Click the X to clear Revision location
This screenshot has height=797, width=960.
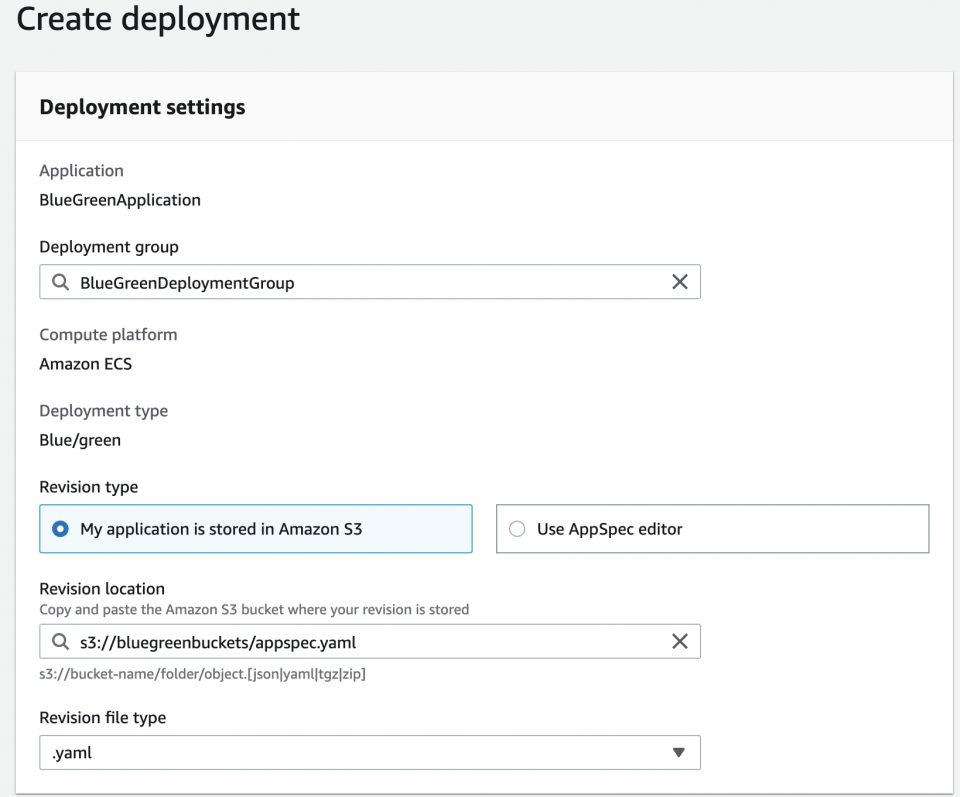(680, 641)
